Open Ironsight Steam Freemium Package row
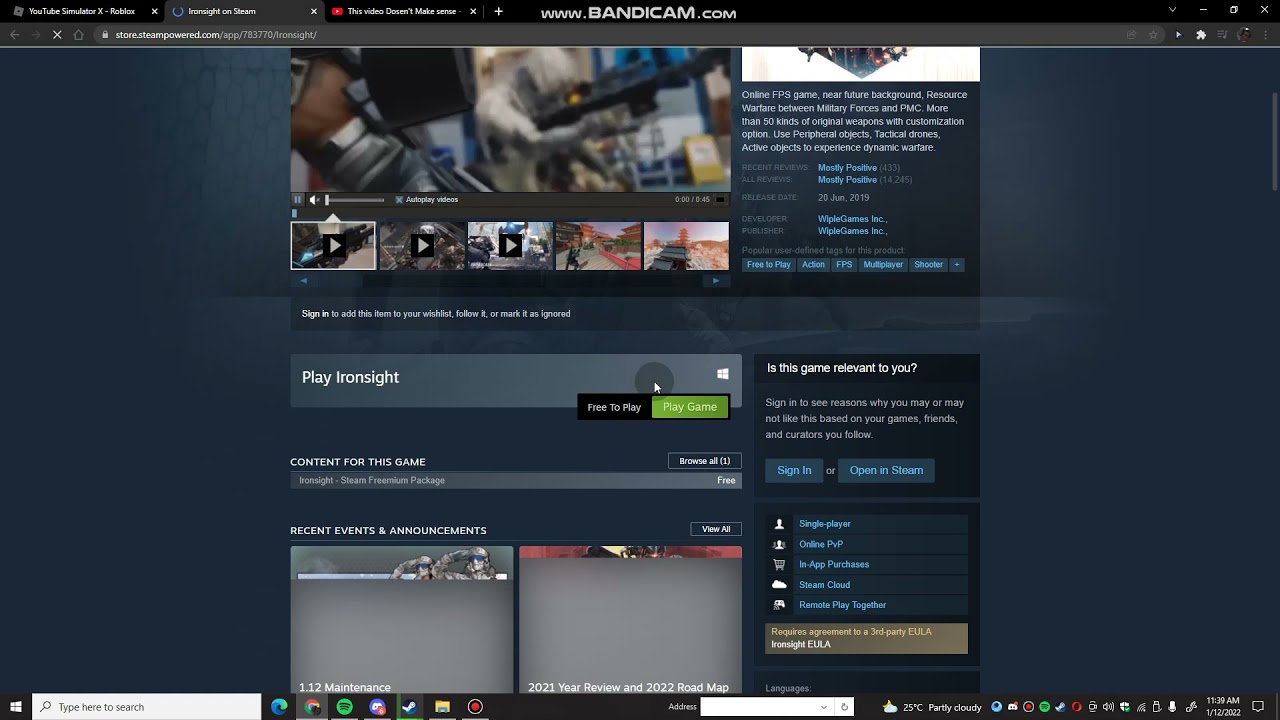Viewport: 1280px width, 720px height. tap(516, 480)
